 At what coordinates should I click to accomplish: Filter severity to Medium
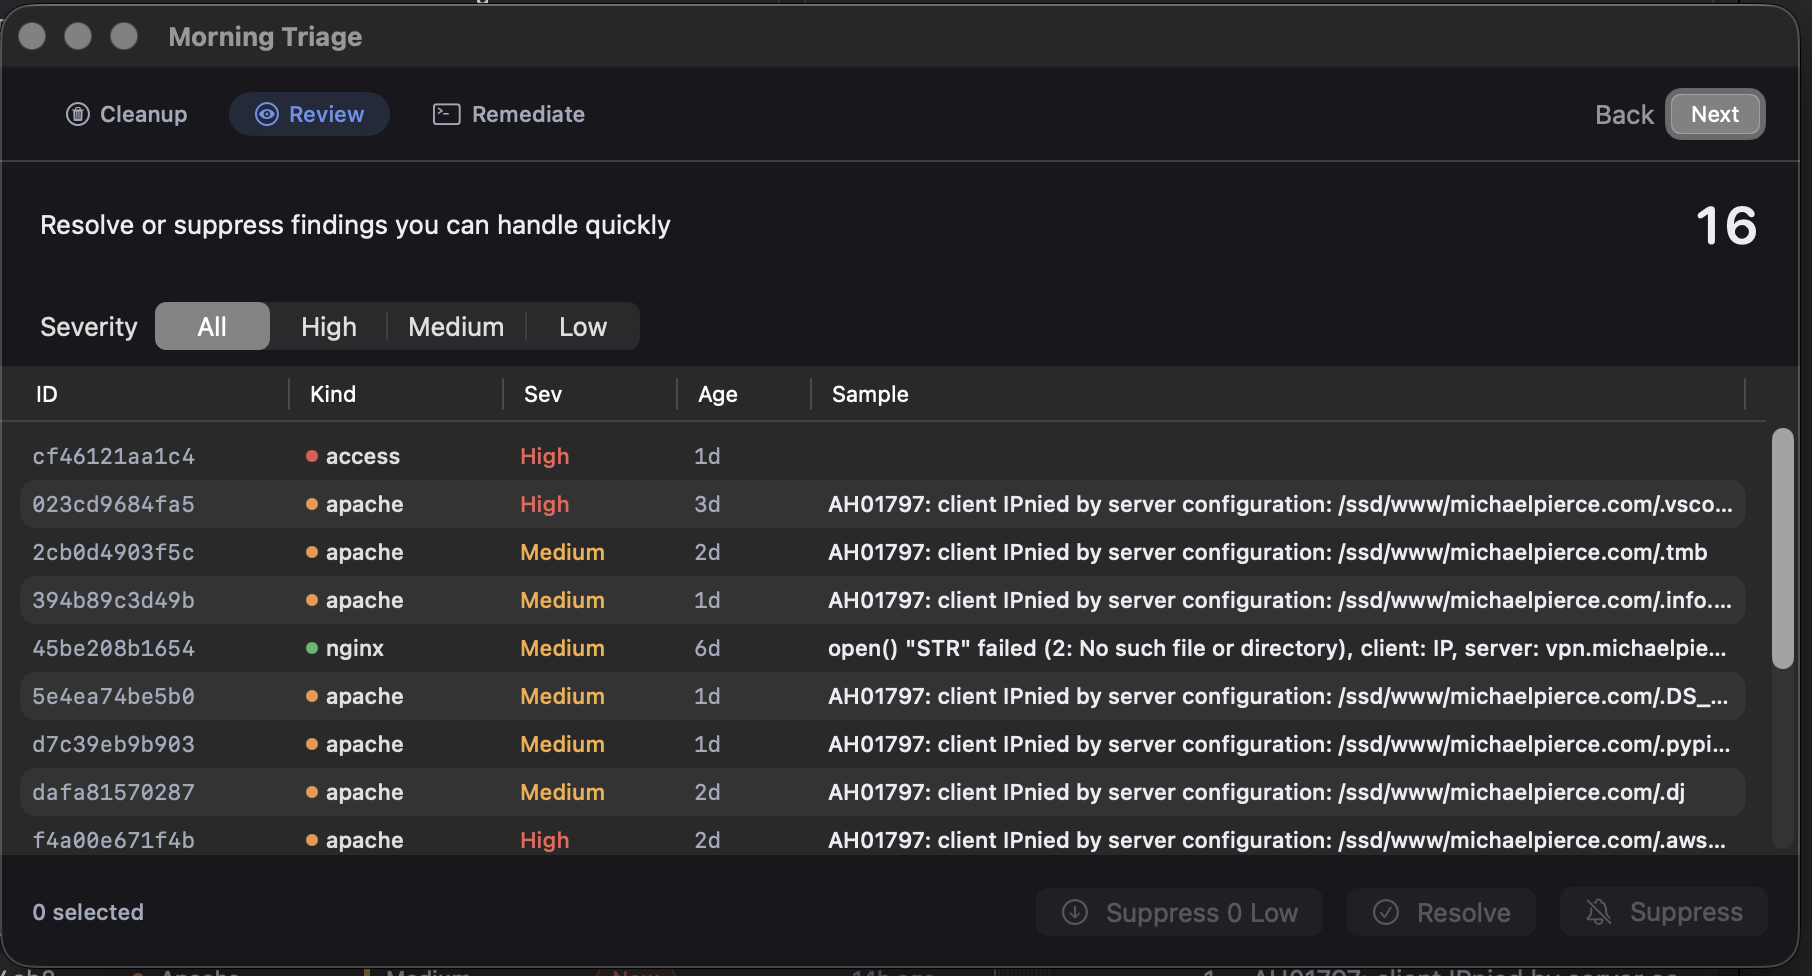[456, 327]
